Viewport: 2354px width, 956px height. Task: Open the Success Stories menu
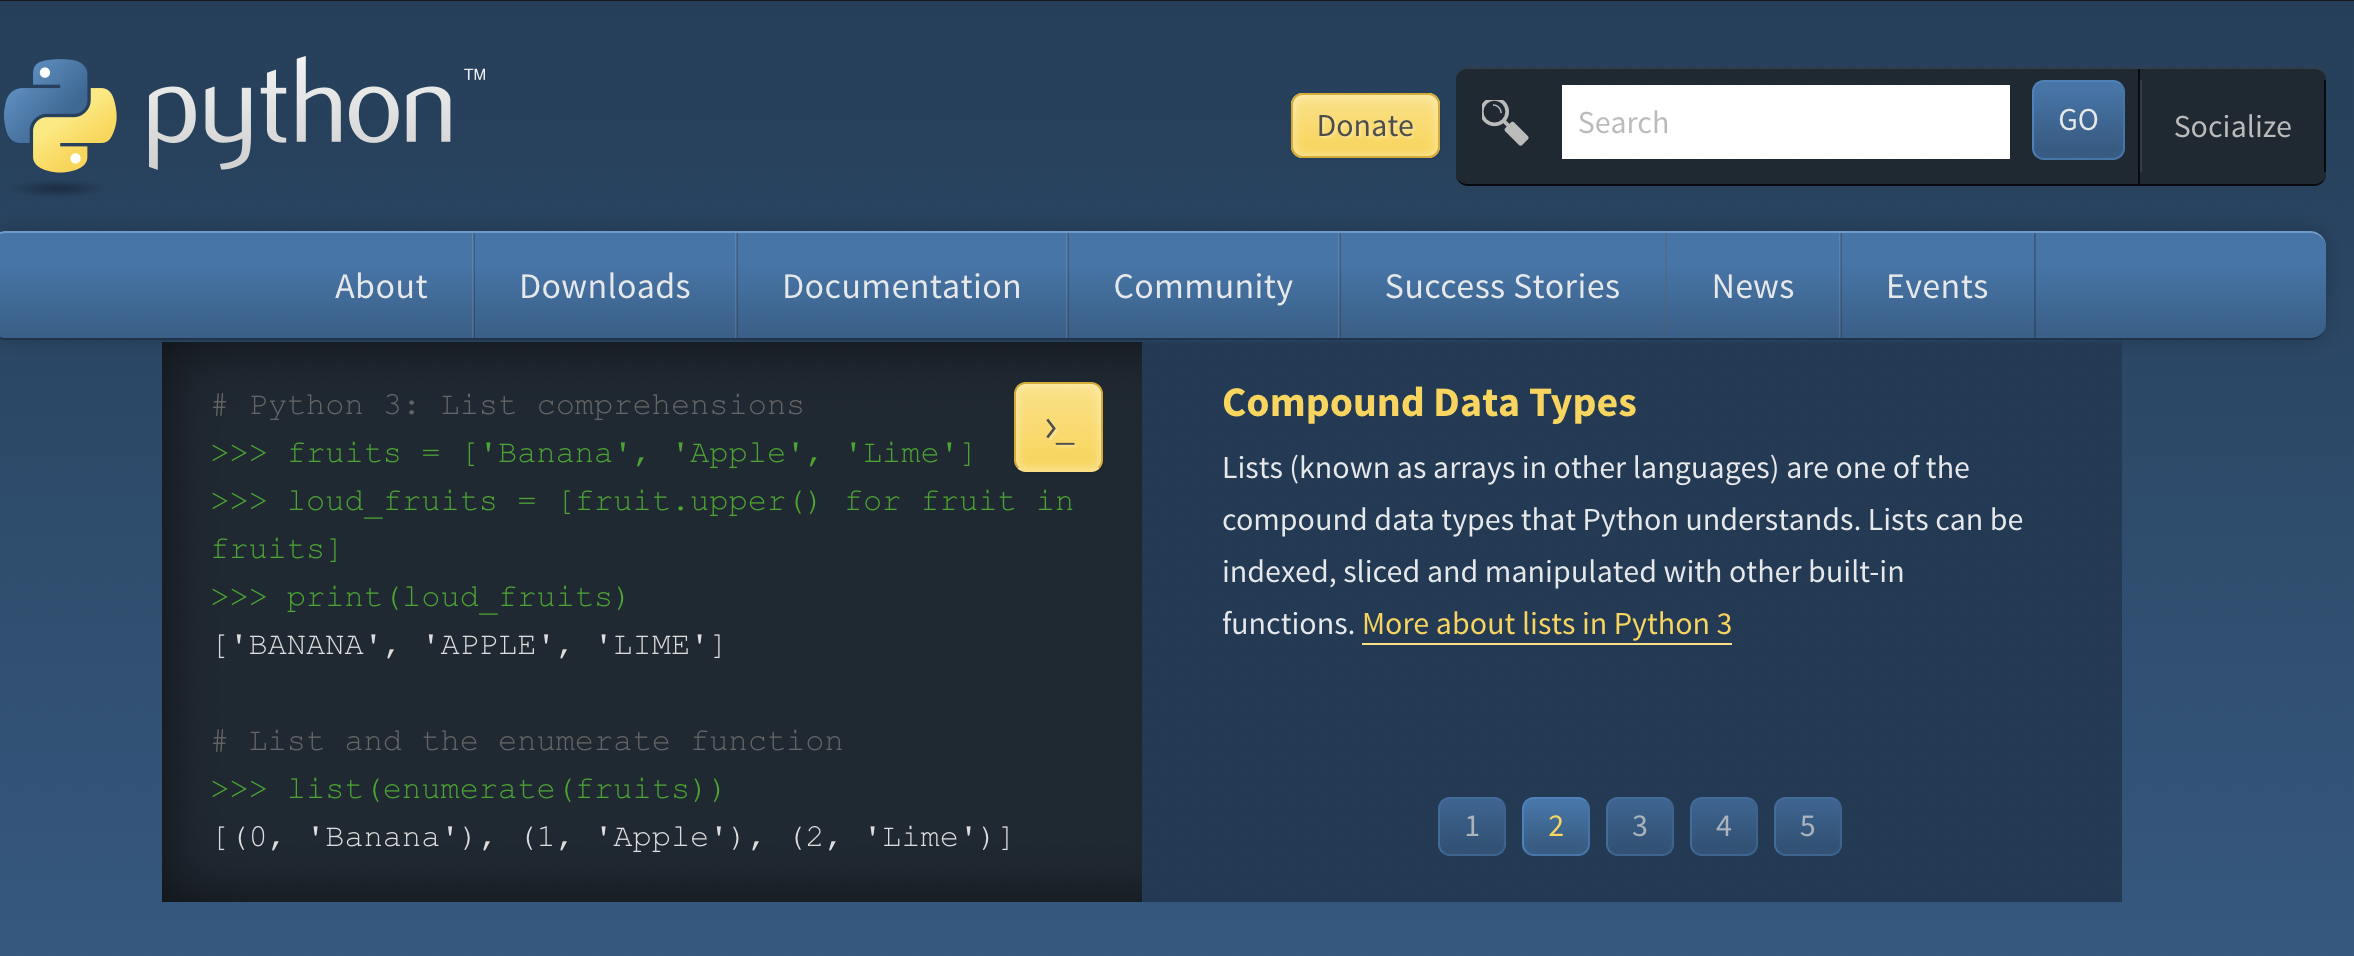point(1502,286)
